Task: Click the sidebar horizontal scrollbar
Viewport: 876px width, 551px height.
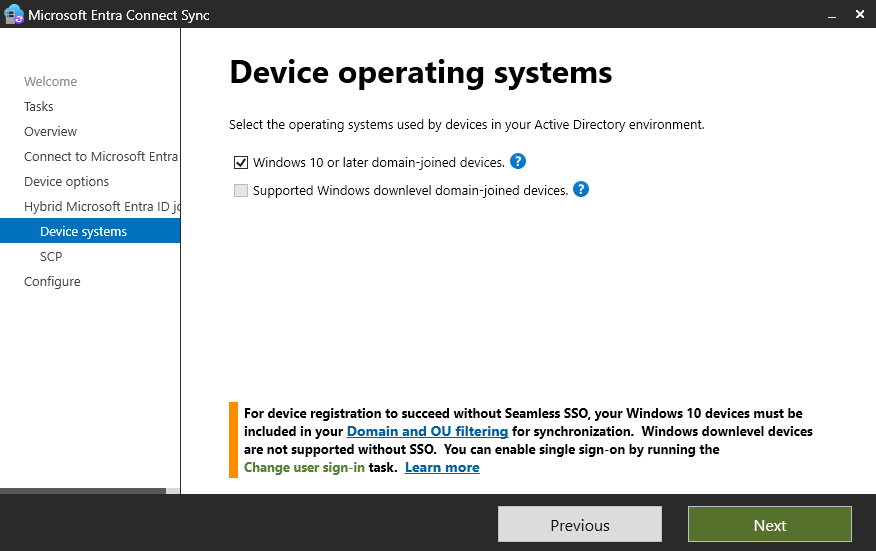Action: (x=83, y=491)
